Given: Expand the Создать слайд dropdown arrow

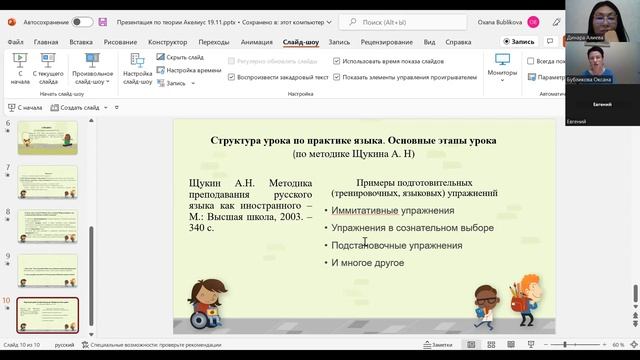Looking at the screenshot, I should [106, 107].
